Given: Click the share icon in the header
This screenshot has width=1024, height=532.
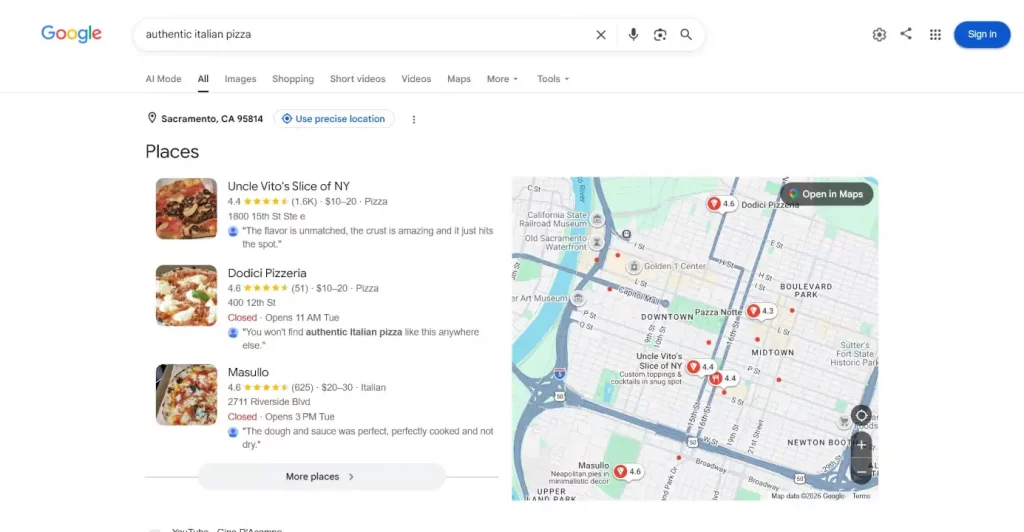Looking at the screenshot, I should click(x=906, y=34).
